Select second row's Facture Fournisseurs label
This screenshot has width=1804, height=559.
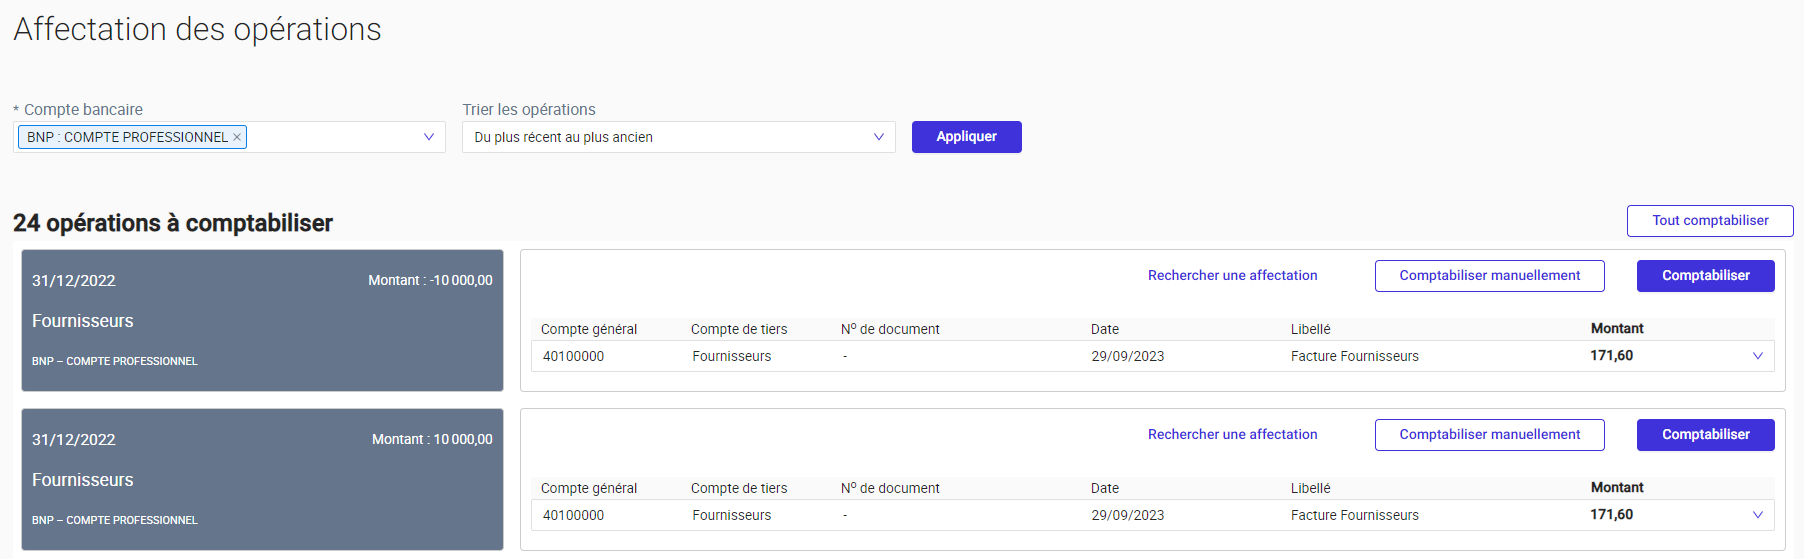pyautogui.click(x=1355, y=515)
